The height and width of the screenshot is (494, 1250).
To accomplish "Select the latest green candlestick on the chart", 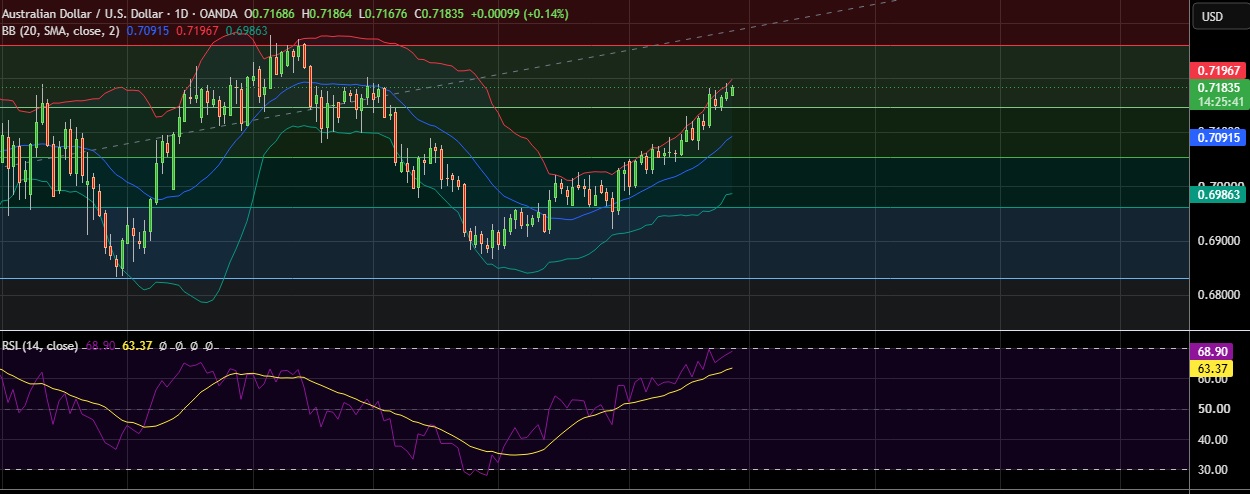I will [733, 91].
